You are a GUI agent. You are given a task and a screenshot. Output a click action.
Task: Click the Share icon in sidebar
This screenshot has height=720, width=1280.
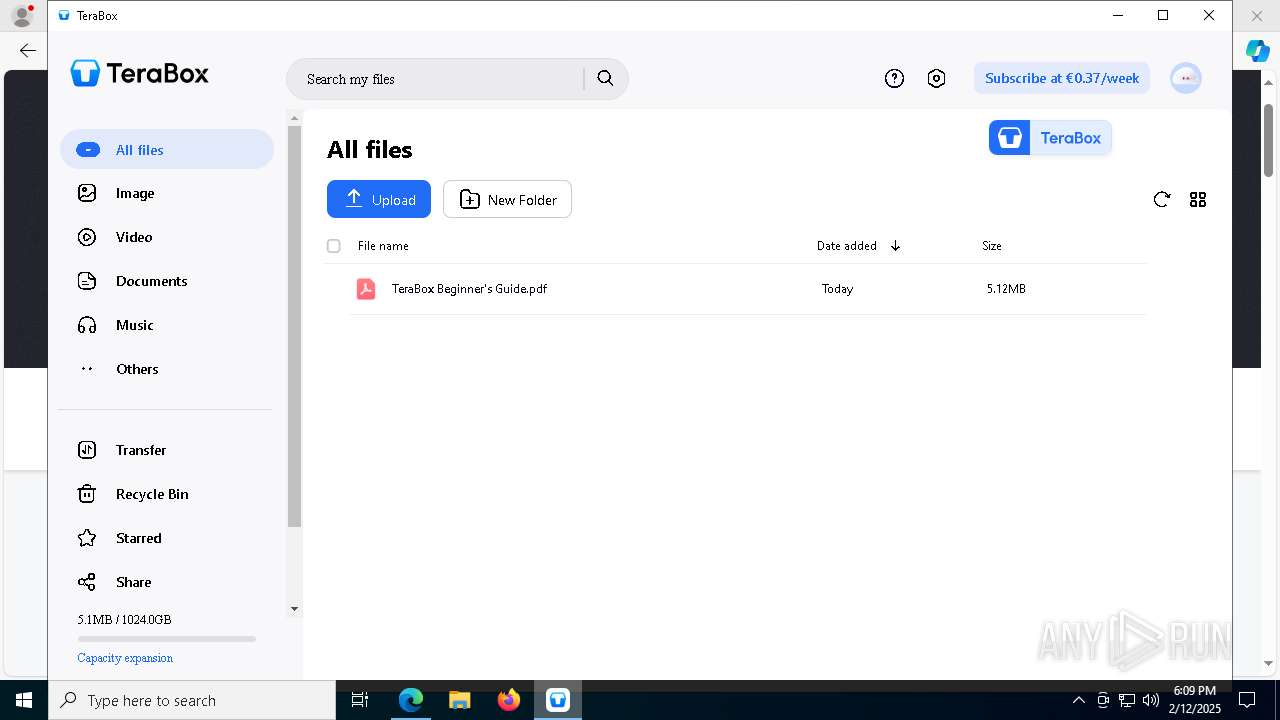coord(87,582)
